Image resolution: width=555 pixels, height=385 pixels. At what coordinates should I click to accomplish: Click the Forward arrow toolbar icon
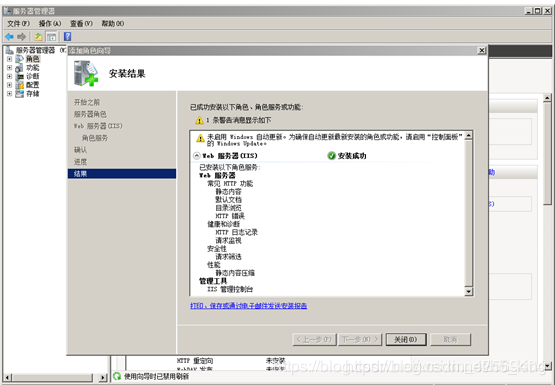[x=22, y=36]
